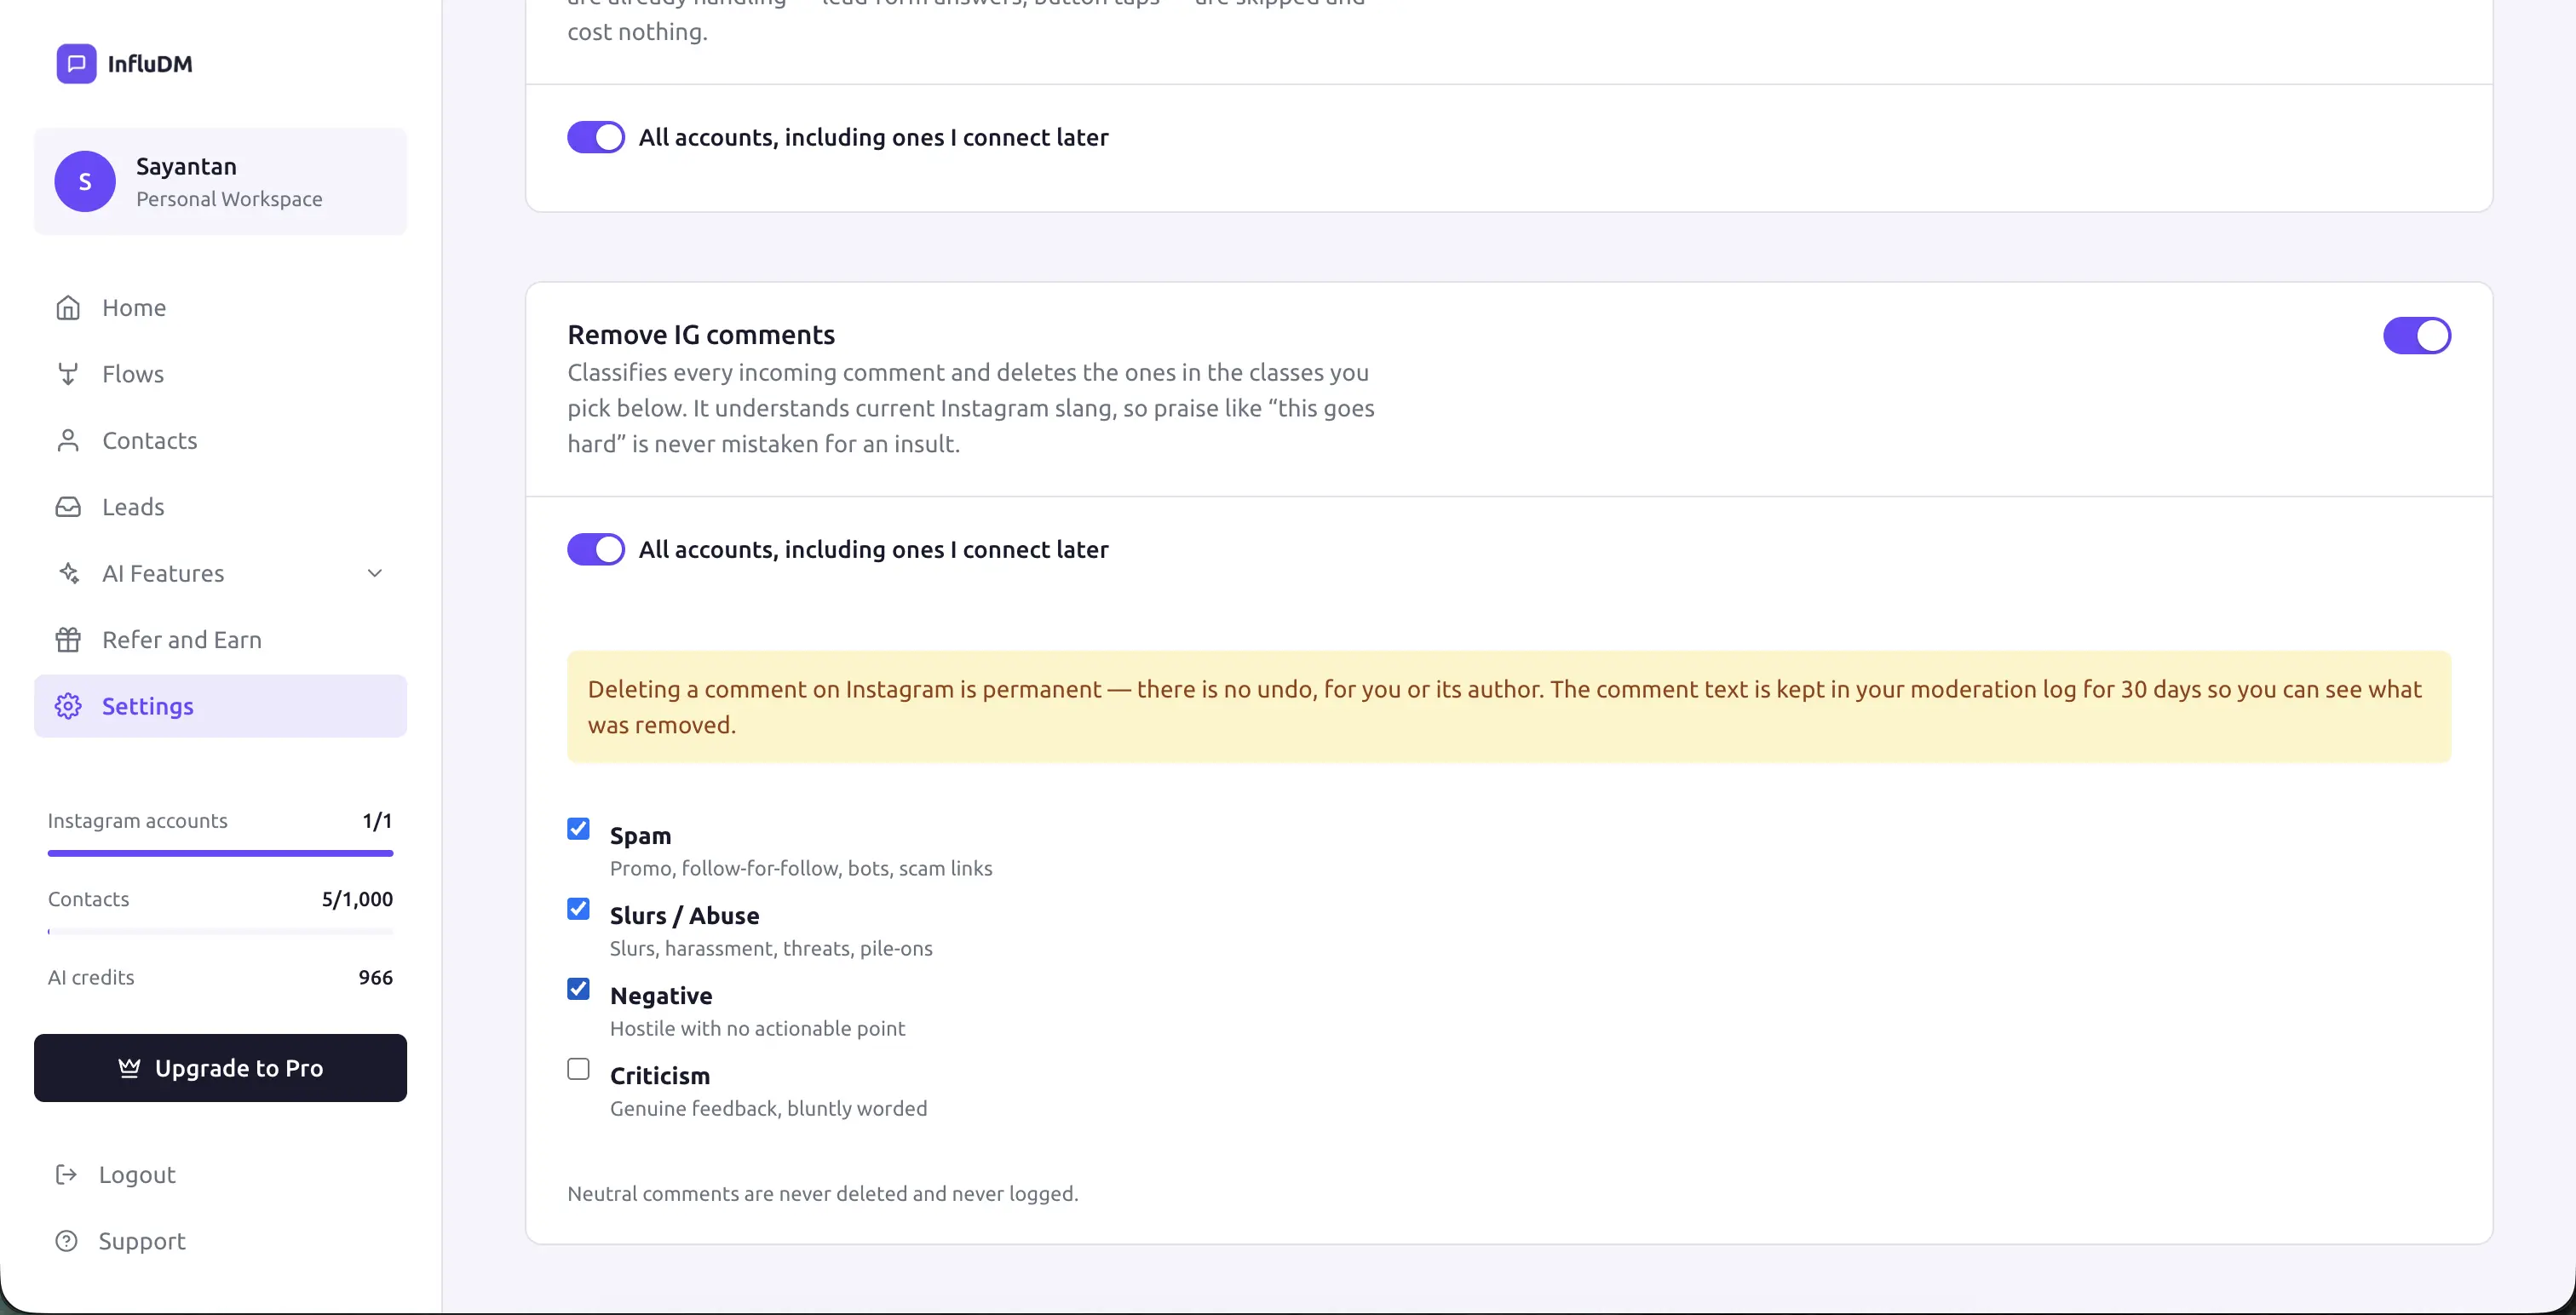Click the Spam label text
Image resolution: width=2576 pixels, height=1315 pixels.
point(640,835)
